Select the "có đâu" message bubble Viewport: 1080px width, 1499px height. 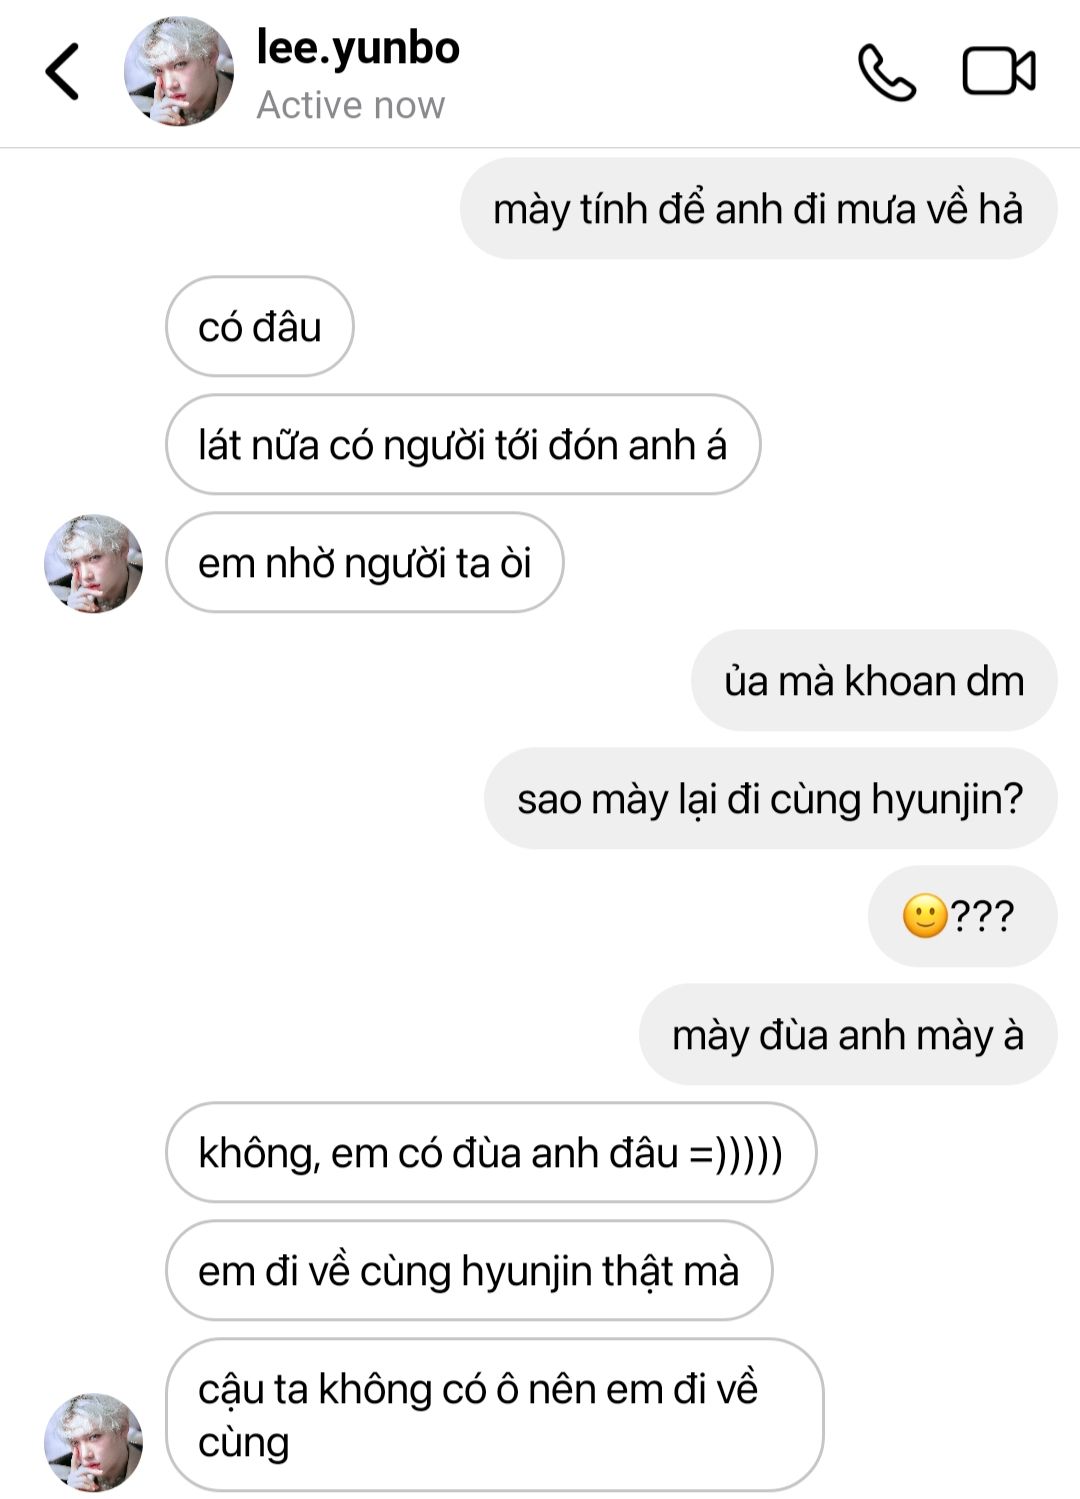point(260,327)
